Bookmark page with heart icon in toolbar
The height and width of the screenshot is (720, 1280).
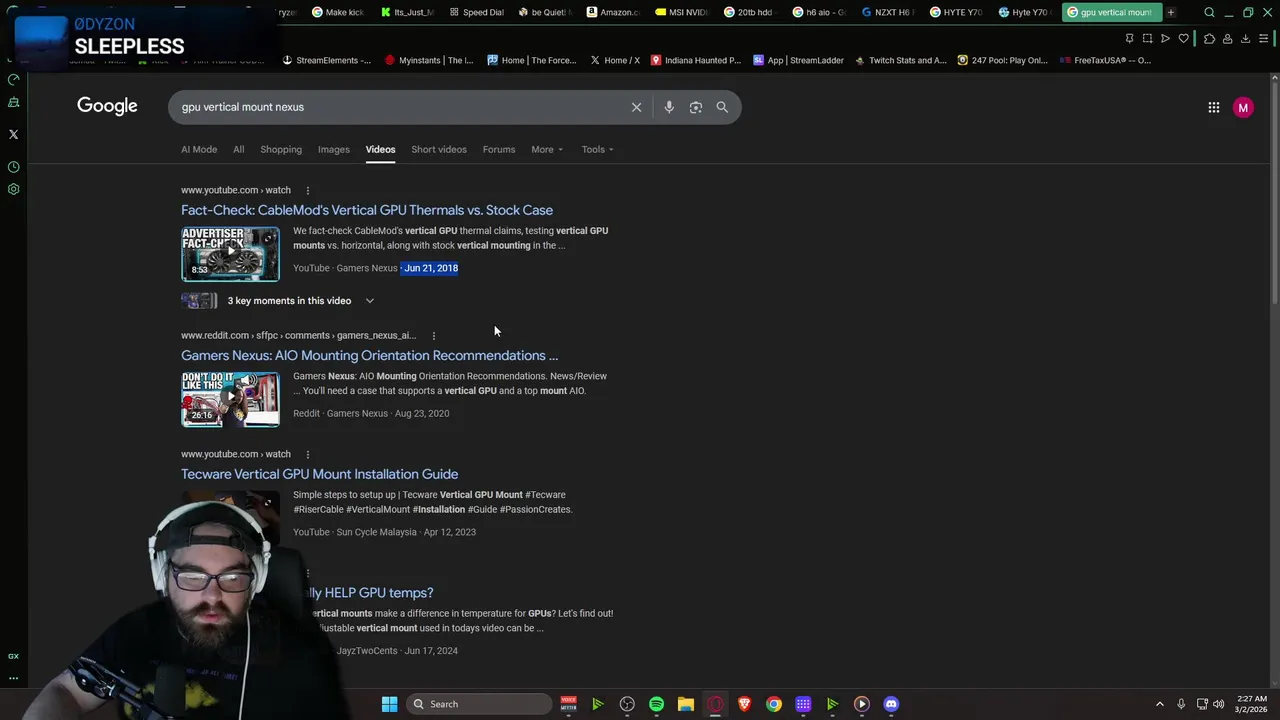(x=1184, y=38)
